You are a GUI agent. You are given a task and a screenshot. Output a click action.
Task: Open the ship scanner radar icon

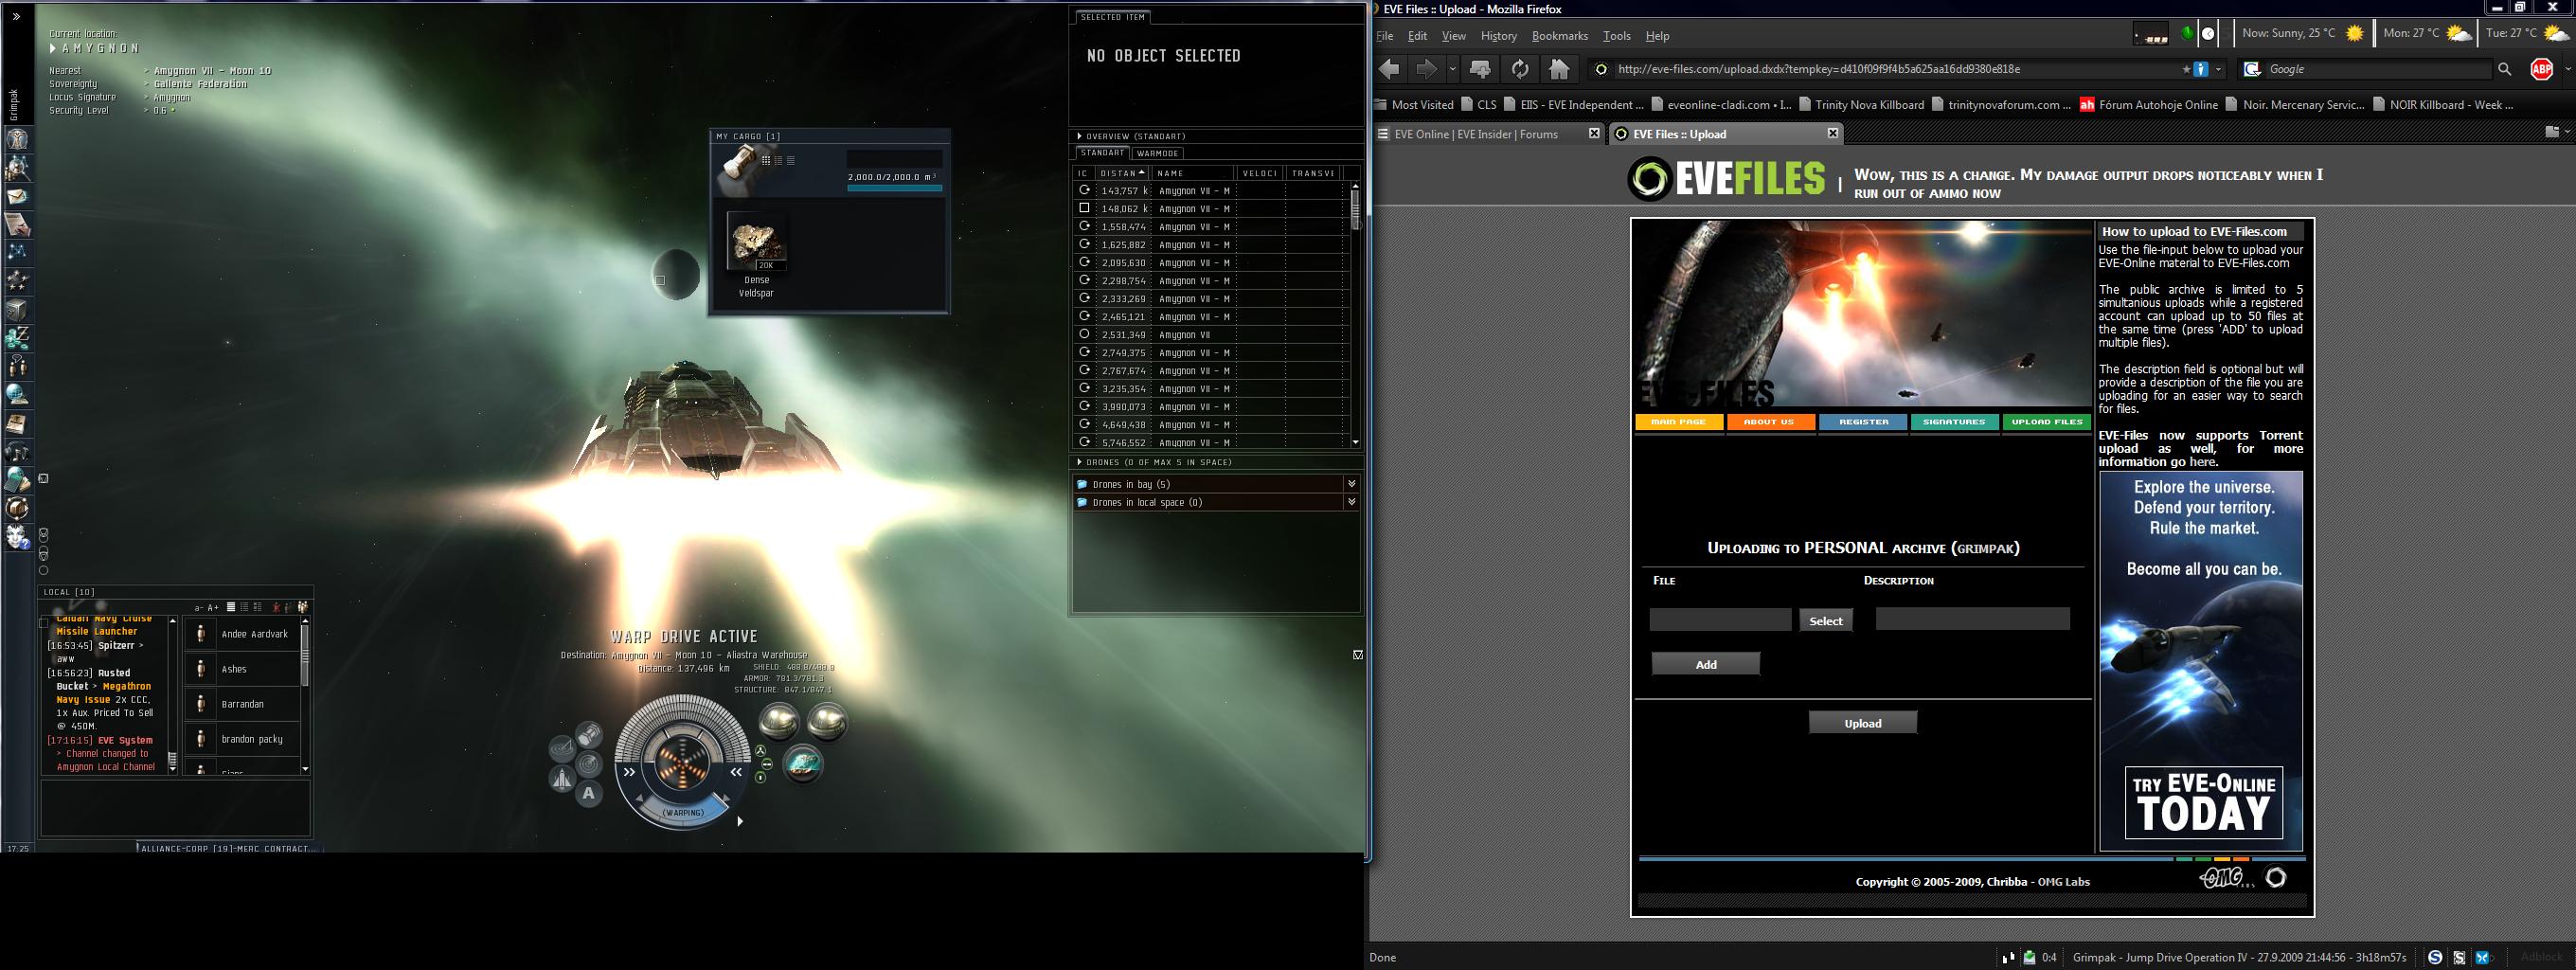[589, 765]
